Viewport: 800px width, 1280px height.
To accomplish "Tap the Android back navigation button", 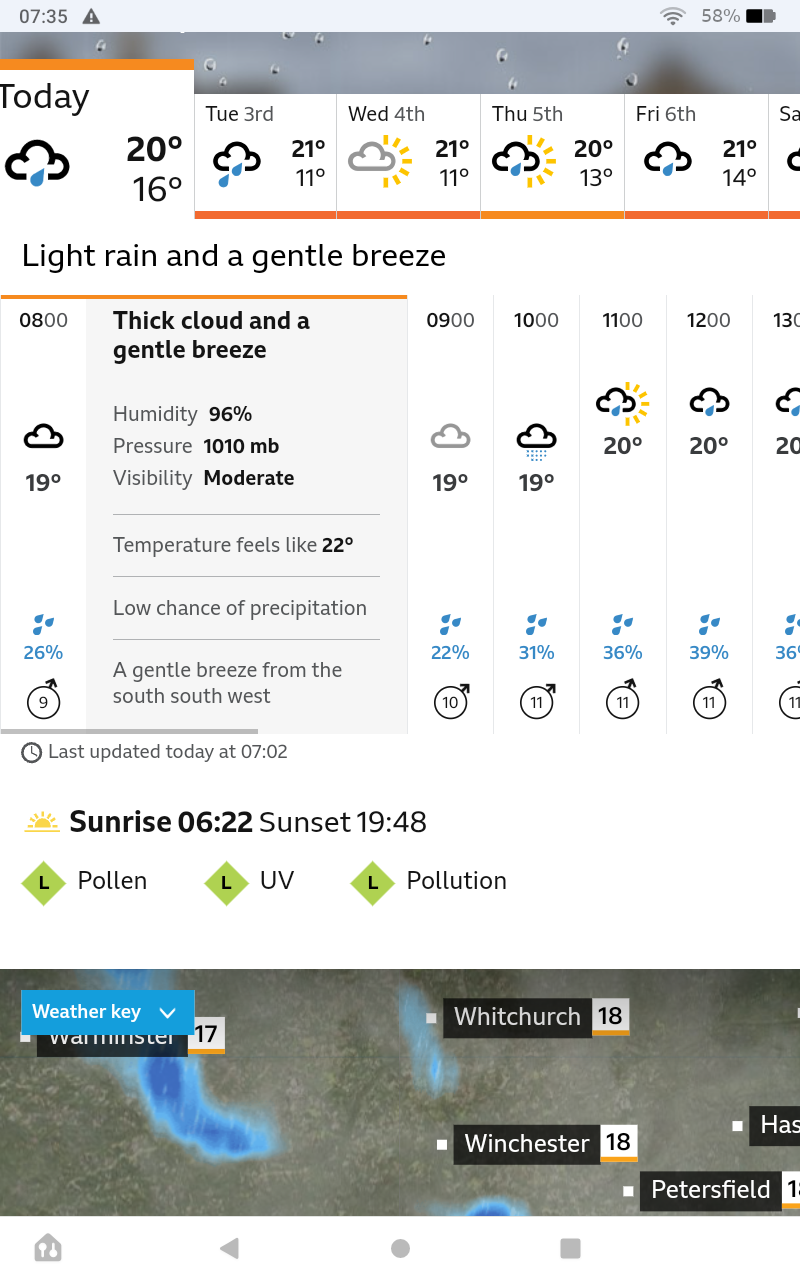I will [x=229, y=1248].
